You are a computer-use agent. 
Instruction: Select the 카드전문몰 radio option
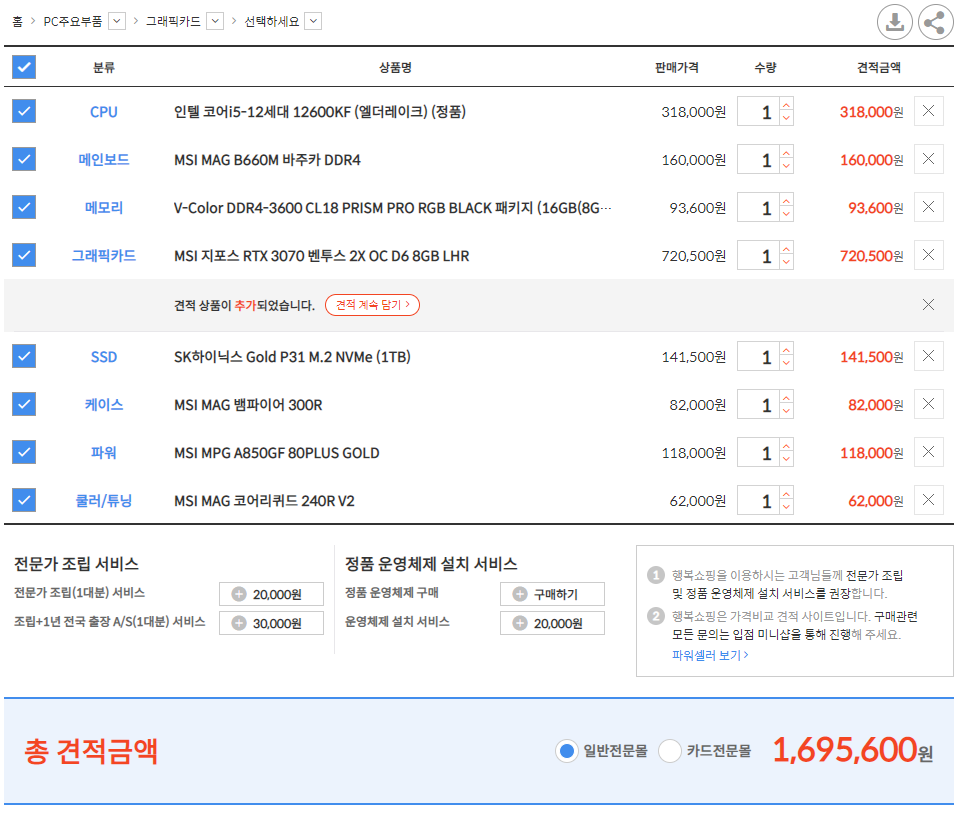click(669, 751)
